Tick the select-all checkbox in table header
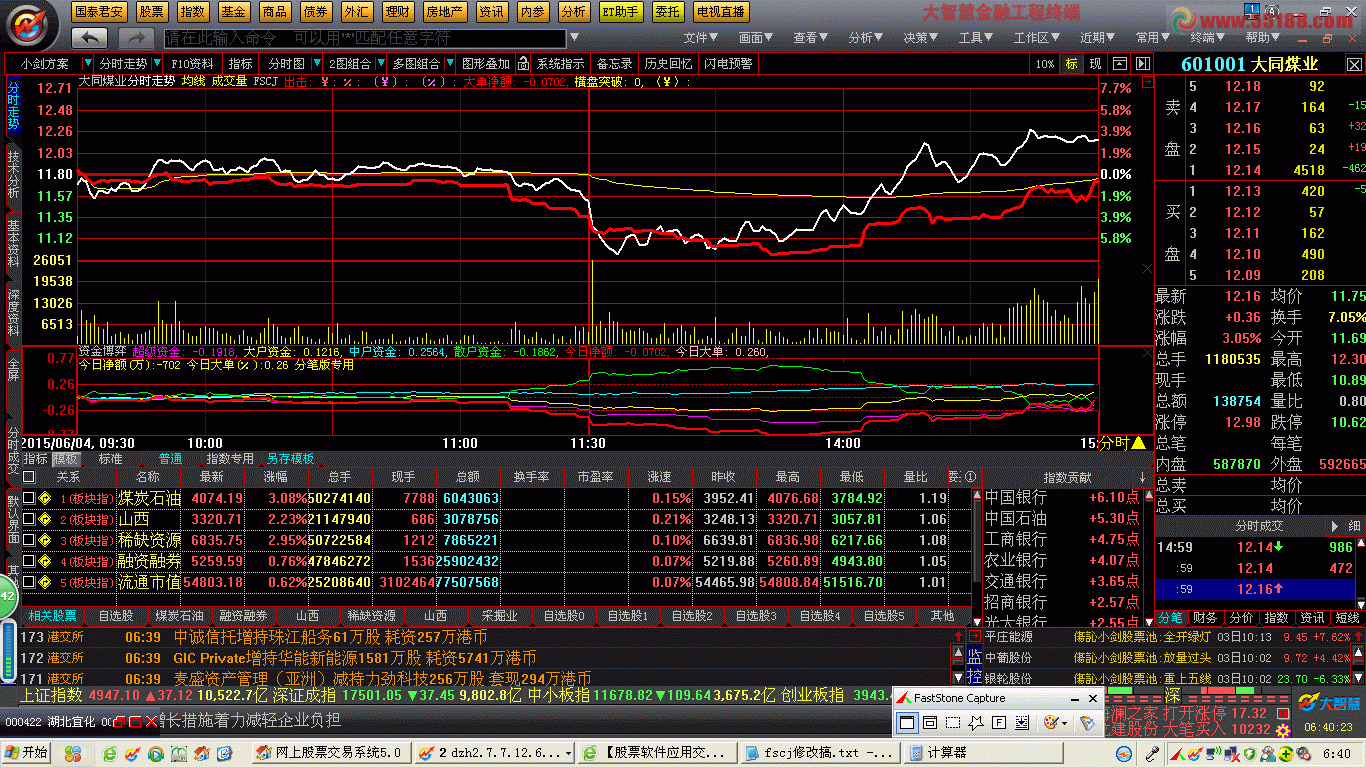 28,477
